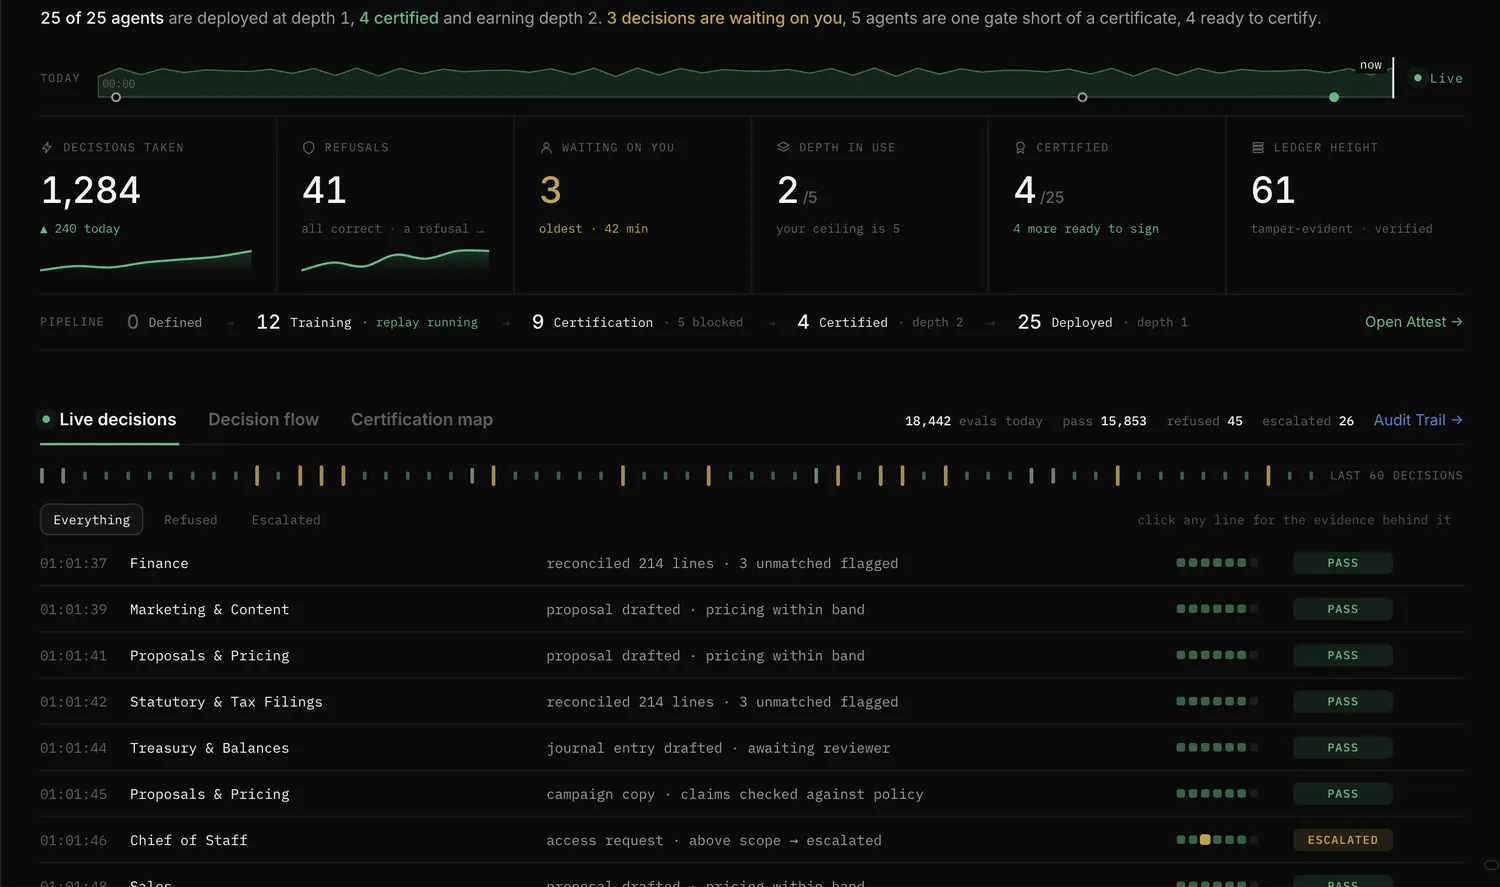Click the lightning icon beside Decisions Taken
The width and height of the screenshot is (1500, 887).
coord(46,147)
